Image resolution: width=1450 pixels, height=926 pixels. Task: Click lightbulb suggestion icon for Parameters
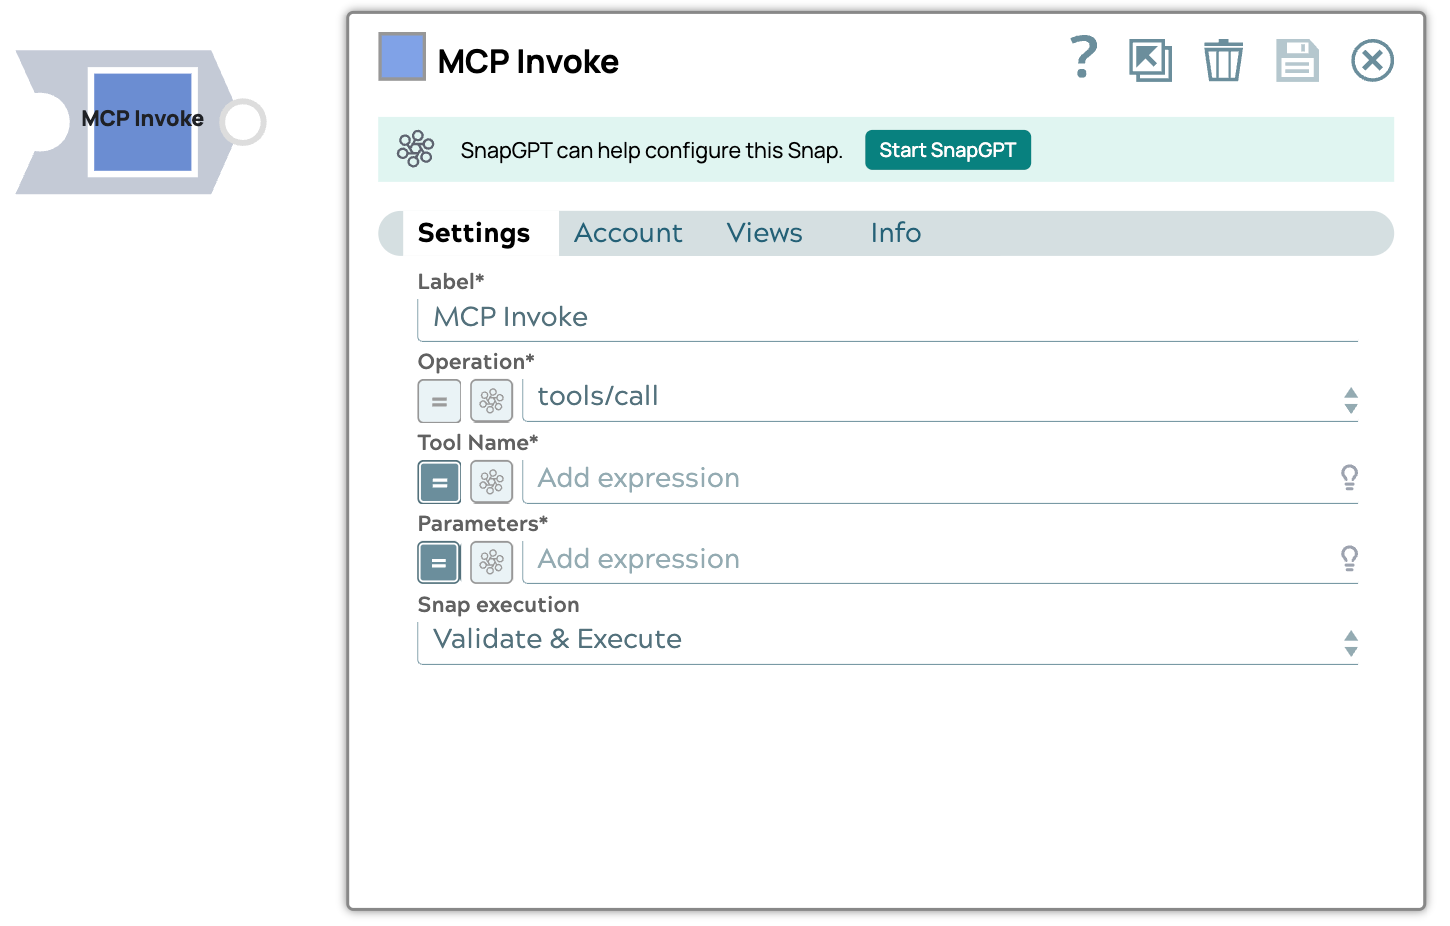[1349, 559]
